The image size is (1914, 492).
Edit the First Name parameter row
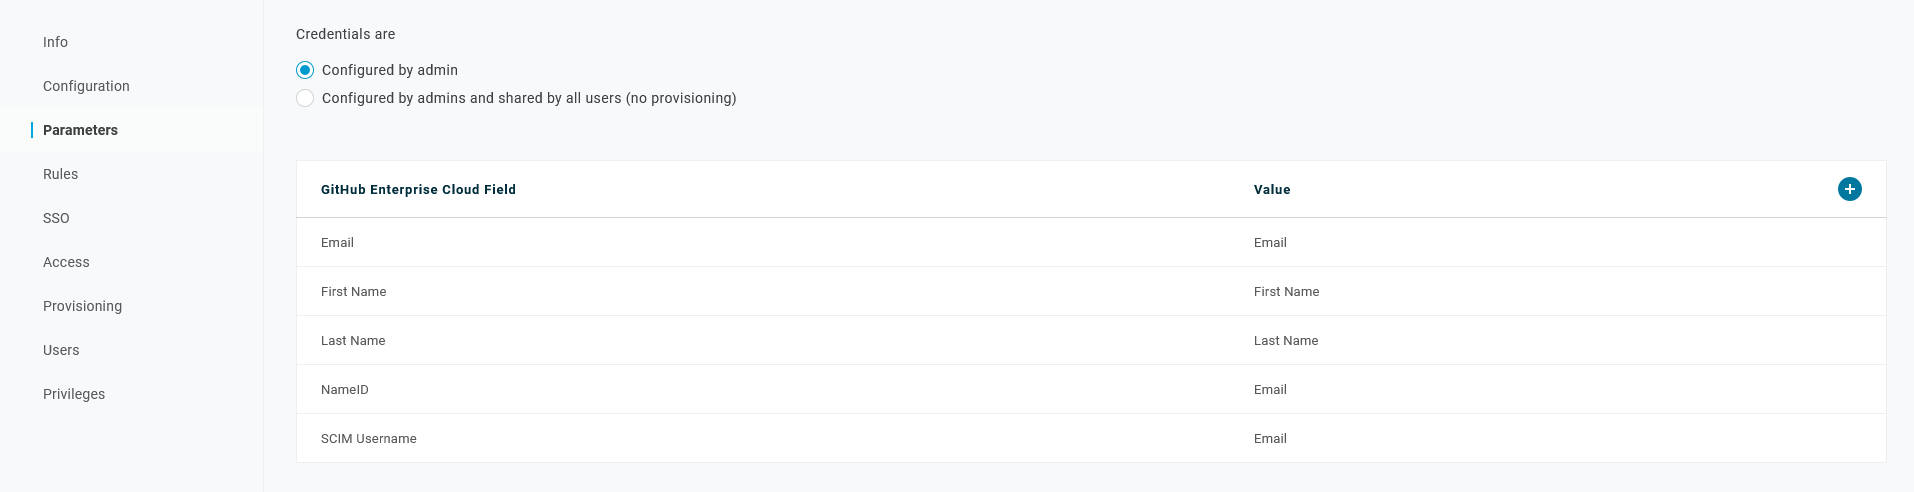tap(353, 292)
